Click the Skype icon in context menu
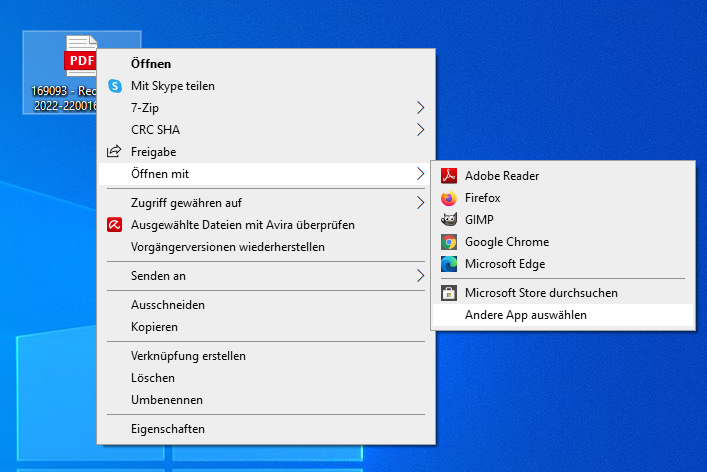 (115, 86)
